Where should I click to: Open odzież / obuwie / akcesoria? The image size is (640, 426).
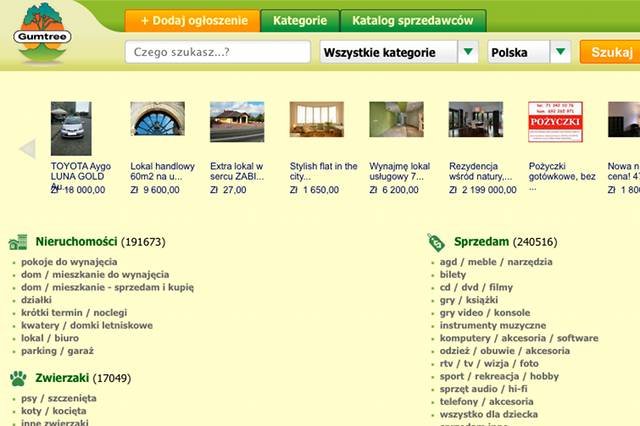504,351
